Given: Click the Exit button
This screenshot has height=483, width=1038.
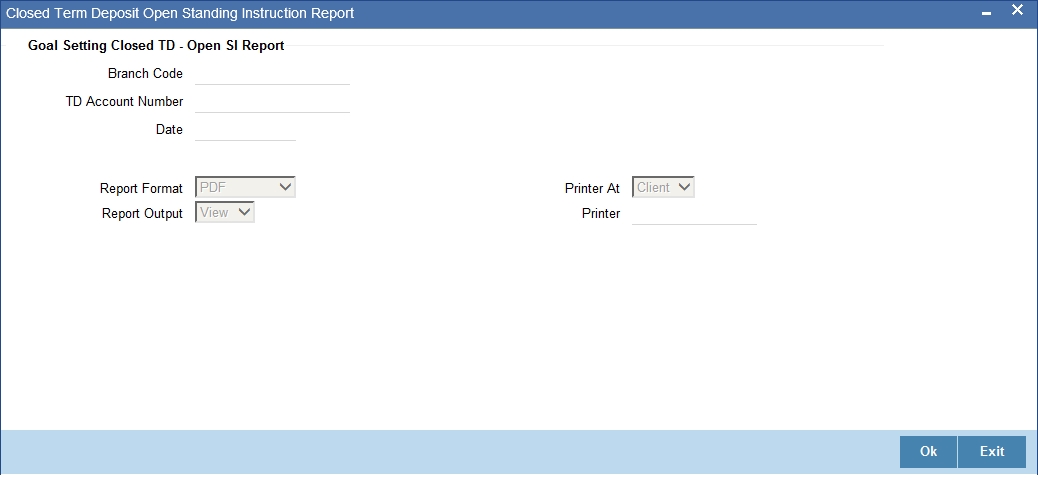Looking at the screenshot, I should pos(992,451).
